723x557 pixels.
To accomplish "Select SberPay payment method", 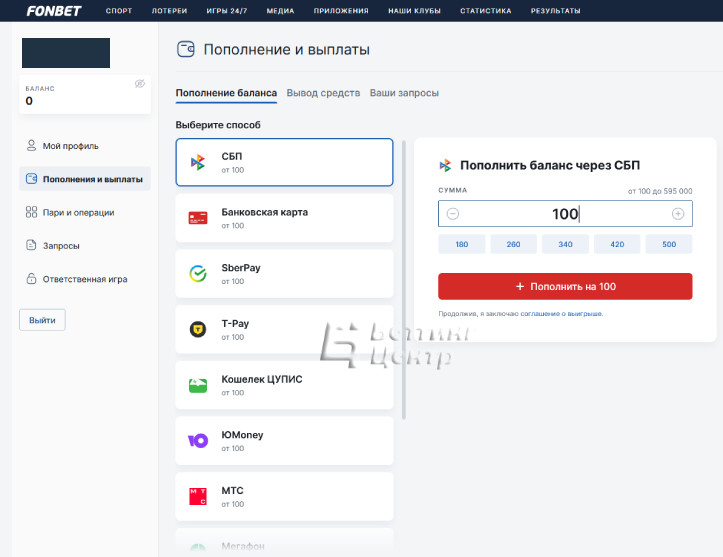I will [284, 274].
